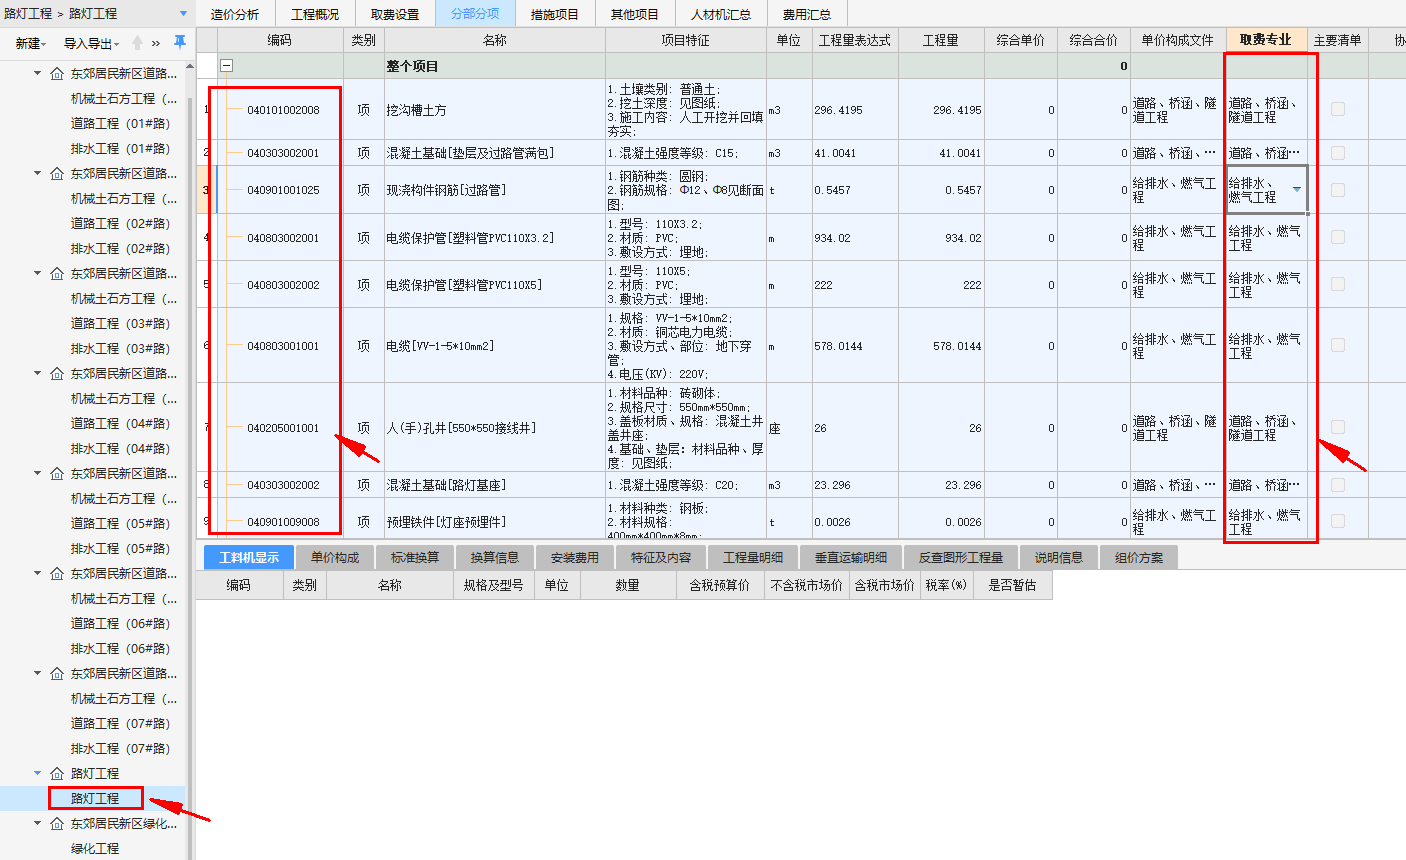This screenshot has width=1406, height=860.
Task: Click 是否暂估 header in lower table
Action: pyautogui.click(x=1012, y=585)
